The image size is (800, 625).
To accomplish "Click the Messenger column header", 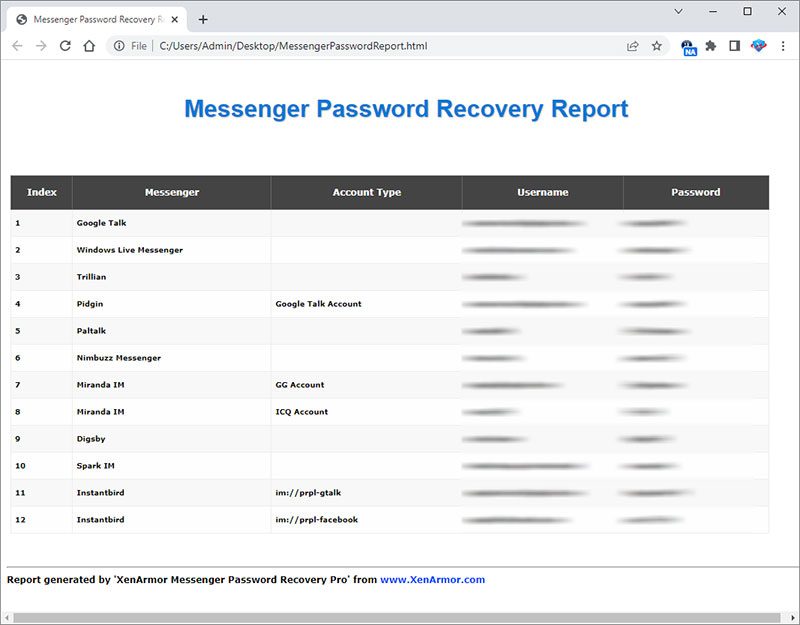I will coord(172,192).
